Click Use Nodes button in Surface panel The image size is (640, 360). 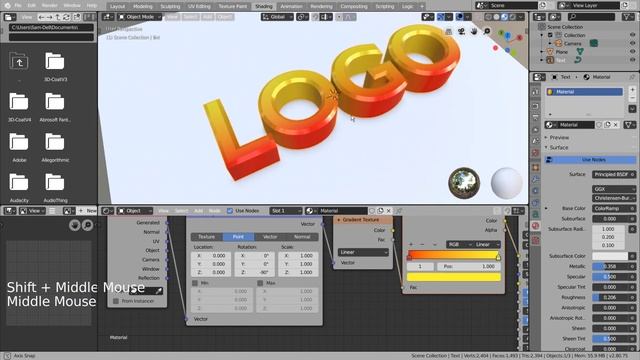pos(590,160)
